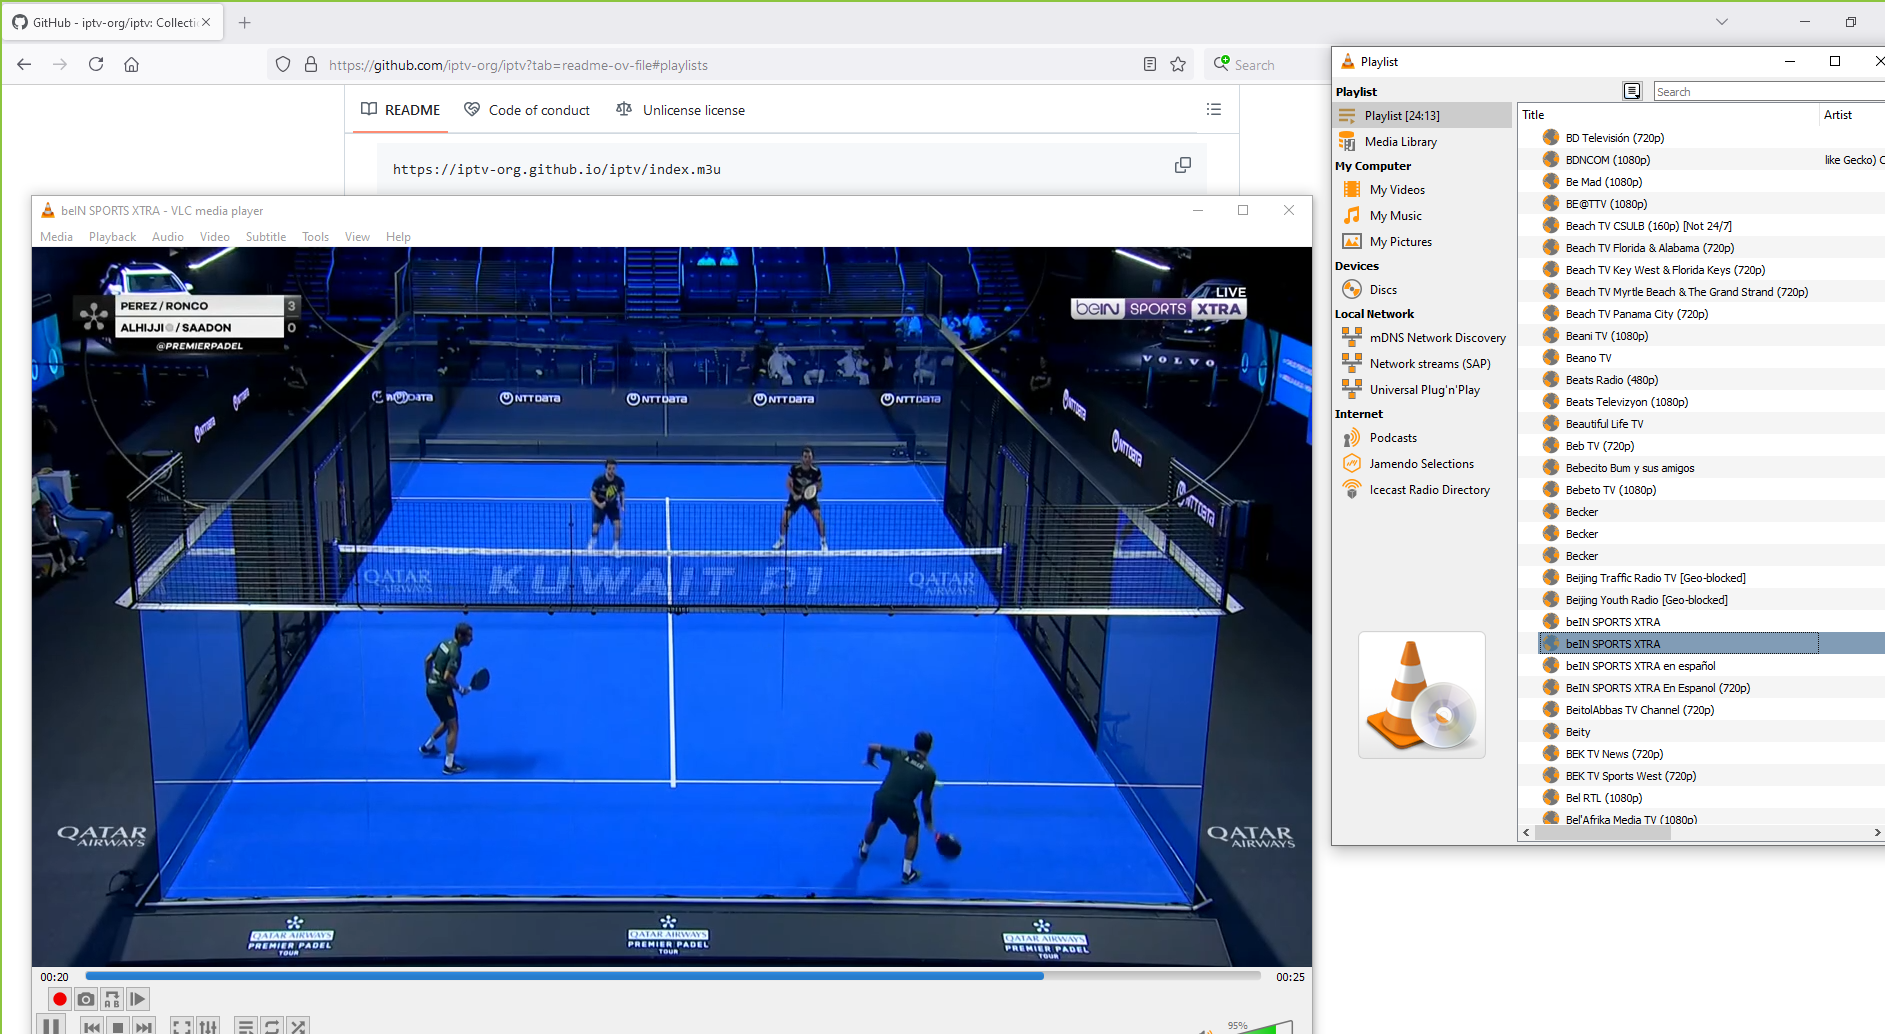Open the Unlicense license tab

pyautogui.click(x=680, y=110)
